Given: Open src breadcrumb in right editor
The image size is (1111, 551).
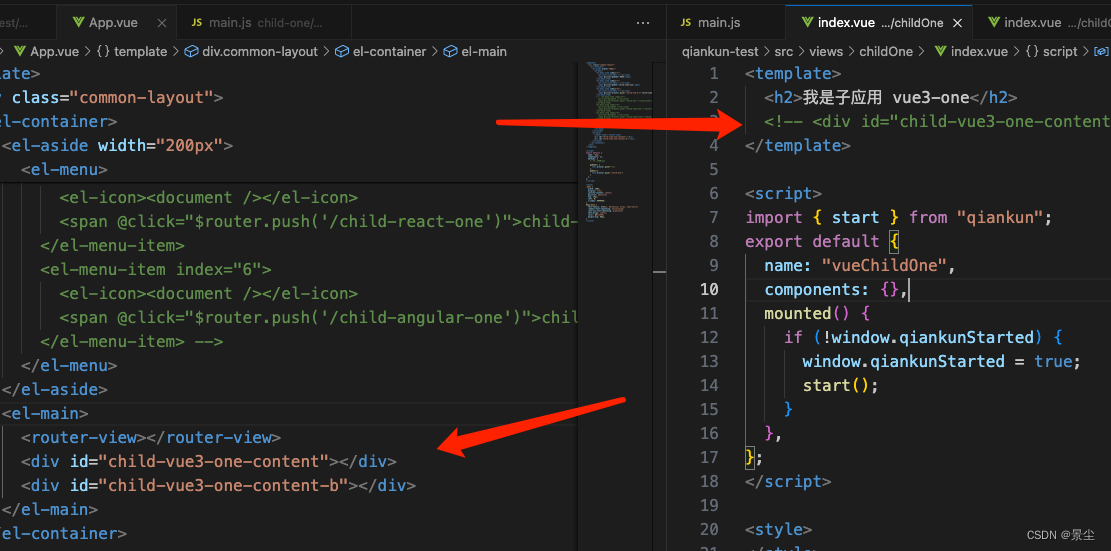Looking at the screenshot, I should 783,52.
